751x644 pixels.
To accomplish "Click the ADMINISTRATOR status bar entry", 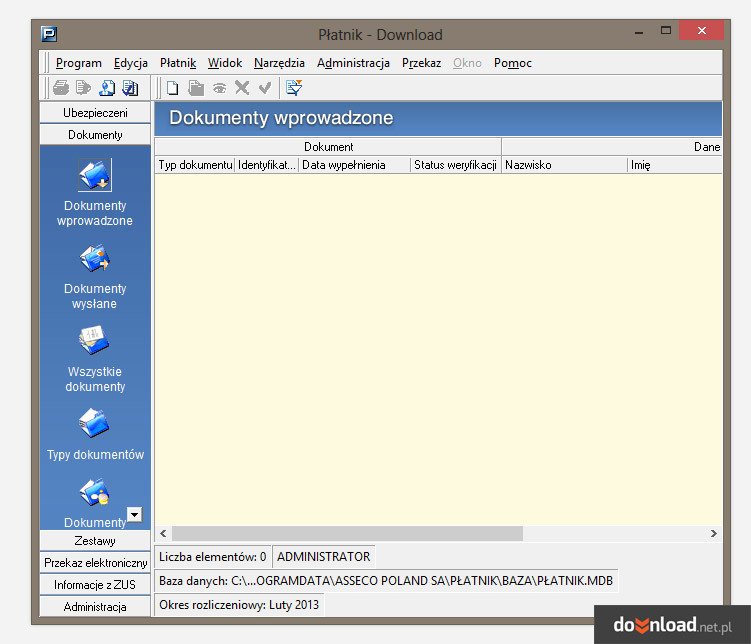I will coord(324,557).
